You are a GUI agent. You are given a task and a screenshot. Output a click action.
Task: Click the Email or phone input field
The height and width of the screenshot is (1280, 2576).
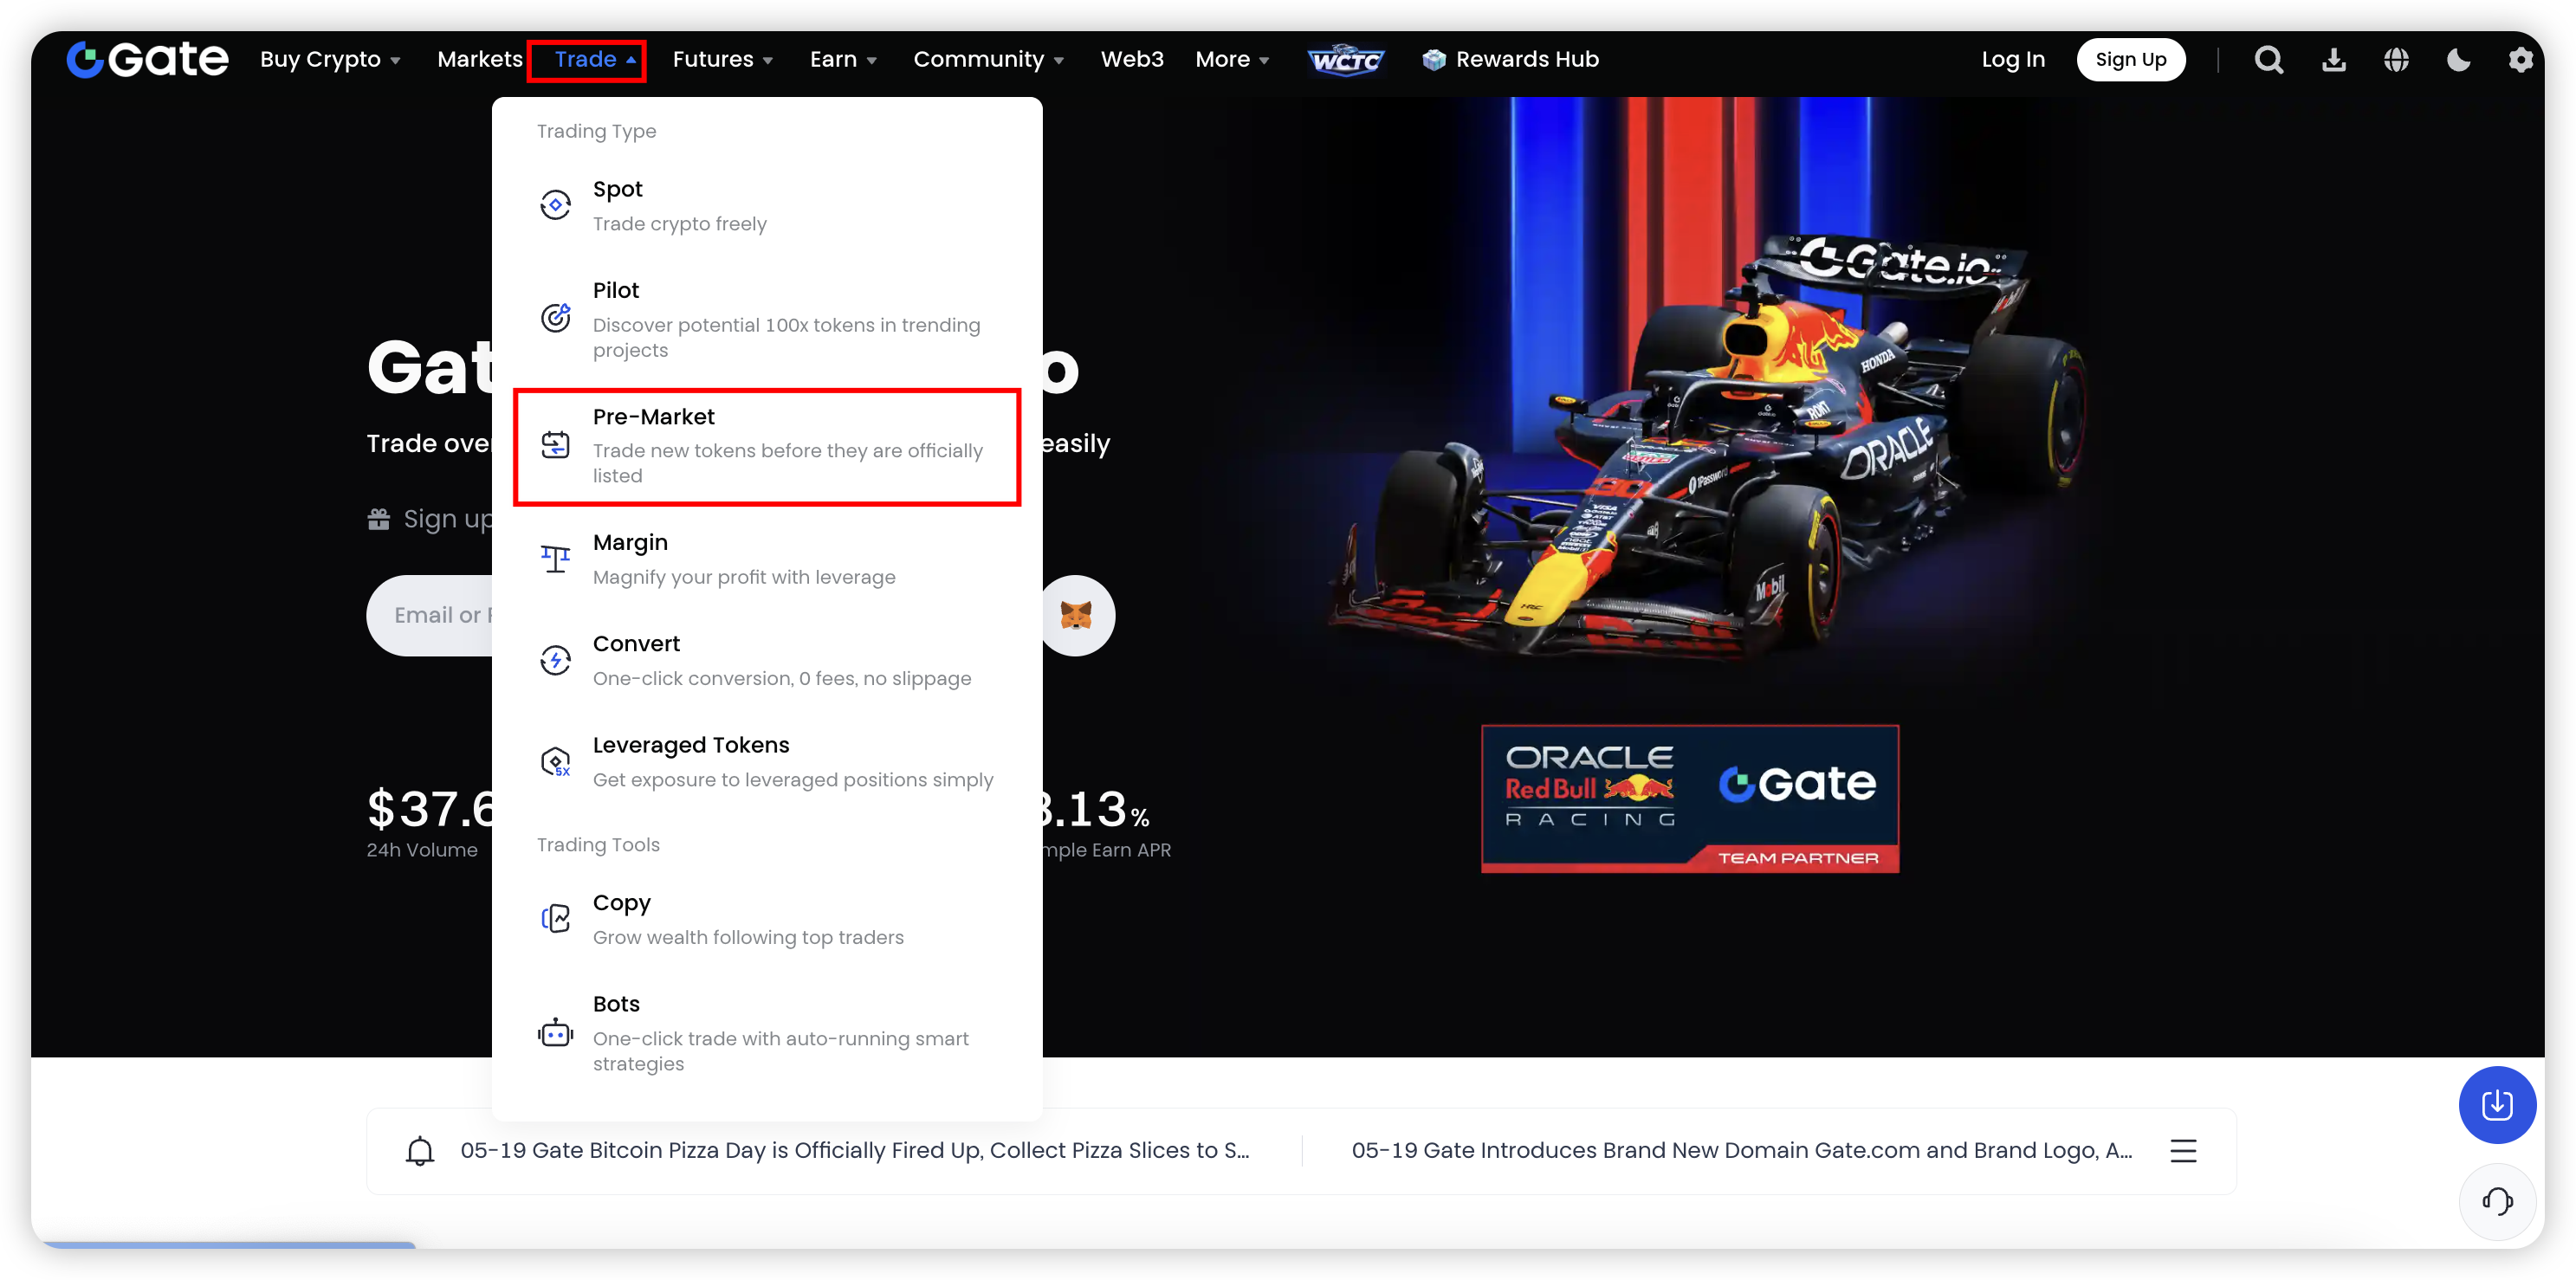coord(435,615)
